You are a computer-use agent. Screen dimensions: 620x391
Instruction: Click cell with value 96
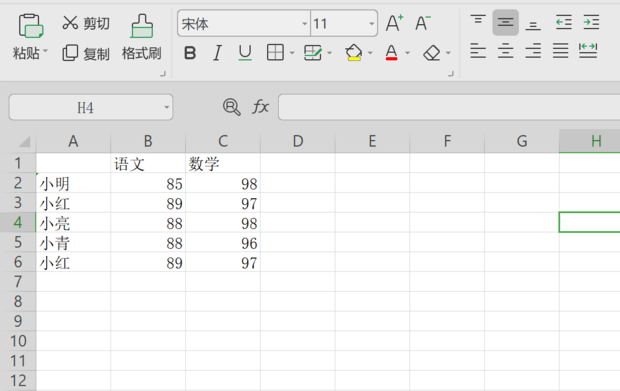pyautogui.click(x=223, y=242)
